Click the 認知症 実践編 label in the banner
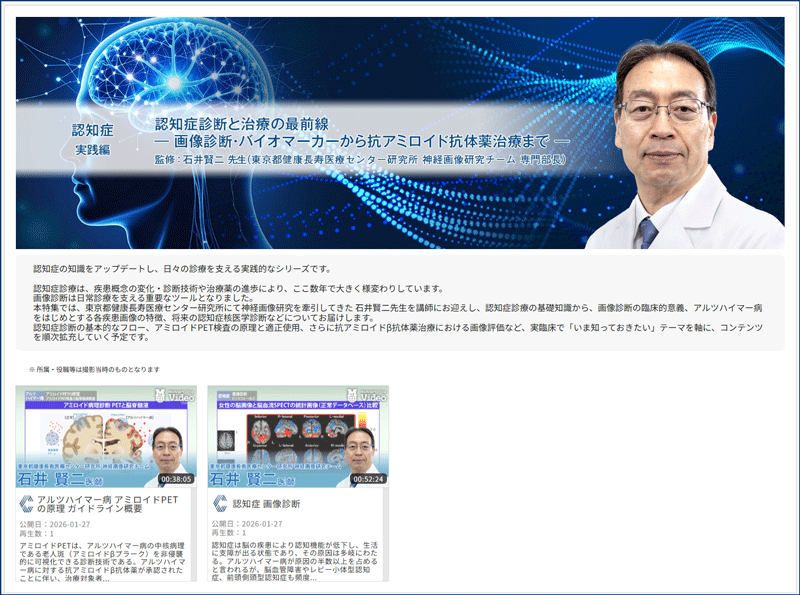Viewport: 800px width, 595px height. tap(93, 139)
